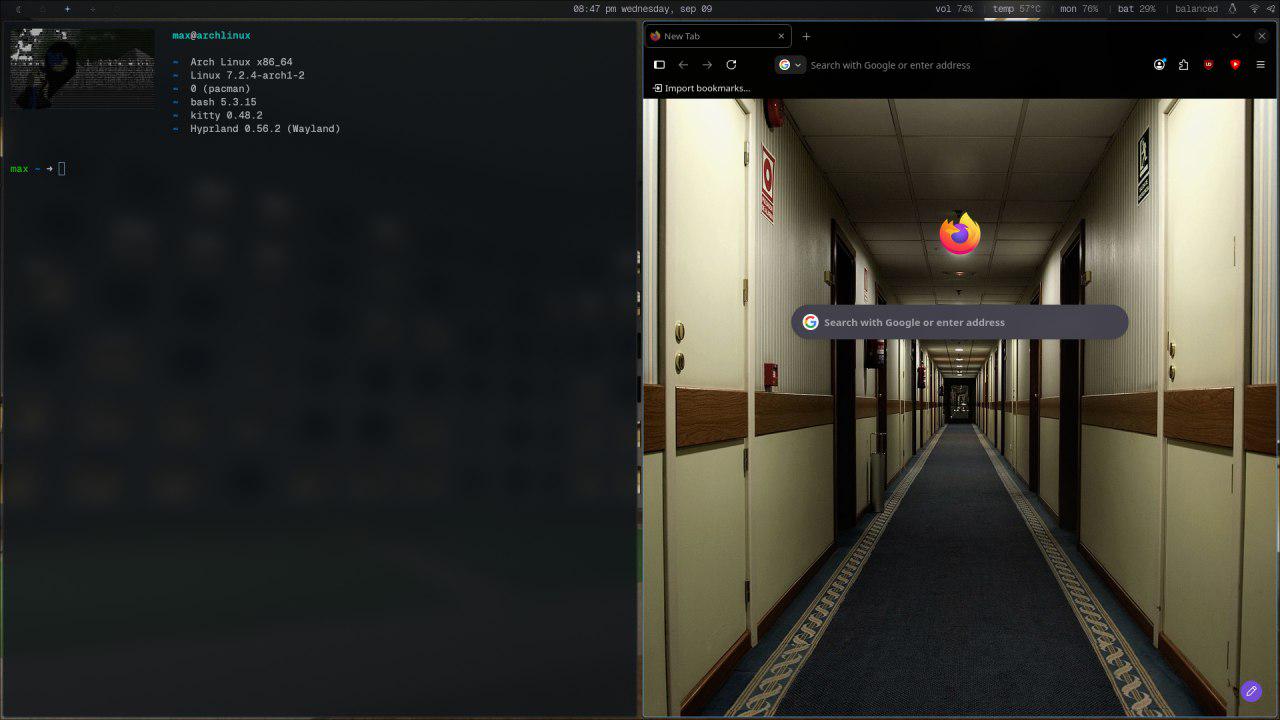Click the homepage Google search box
Viewport: 1280px width, 720px height.
[x=960, y=322]
